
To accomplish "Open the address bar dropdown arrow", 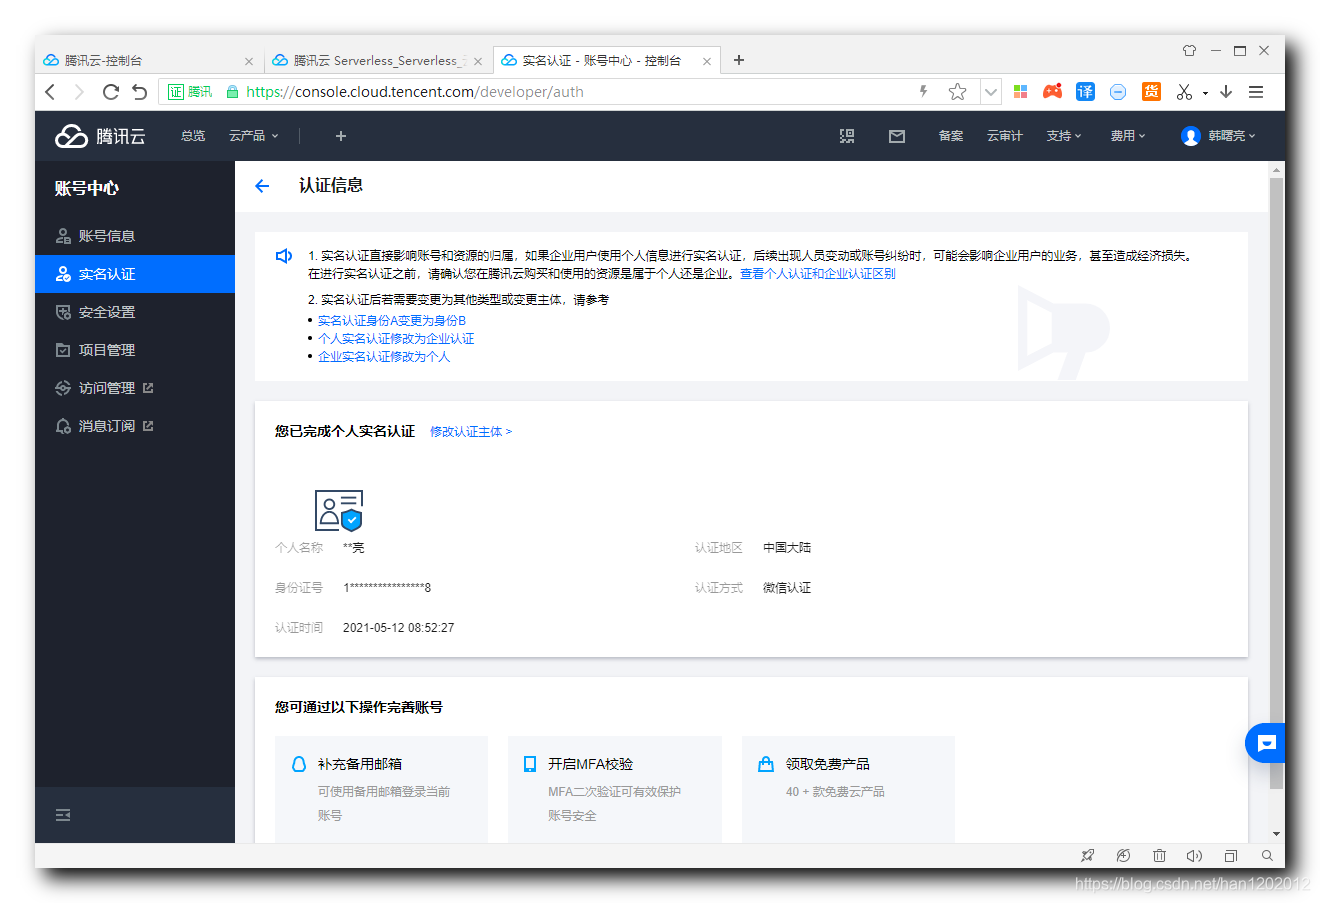I will click(x=990, y=92).
